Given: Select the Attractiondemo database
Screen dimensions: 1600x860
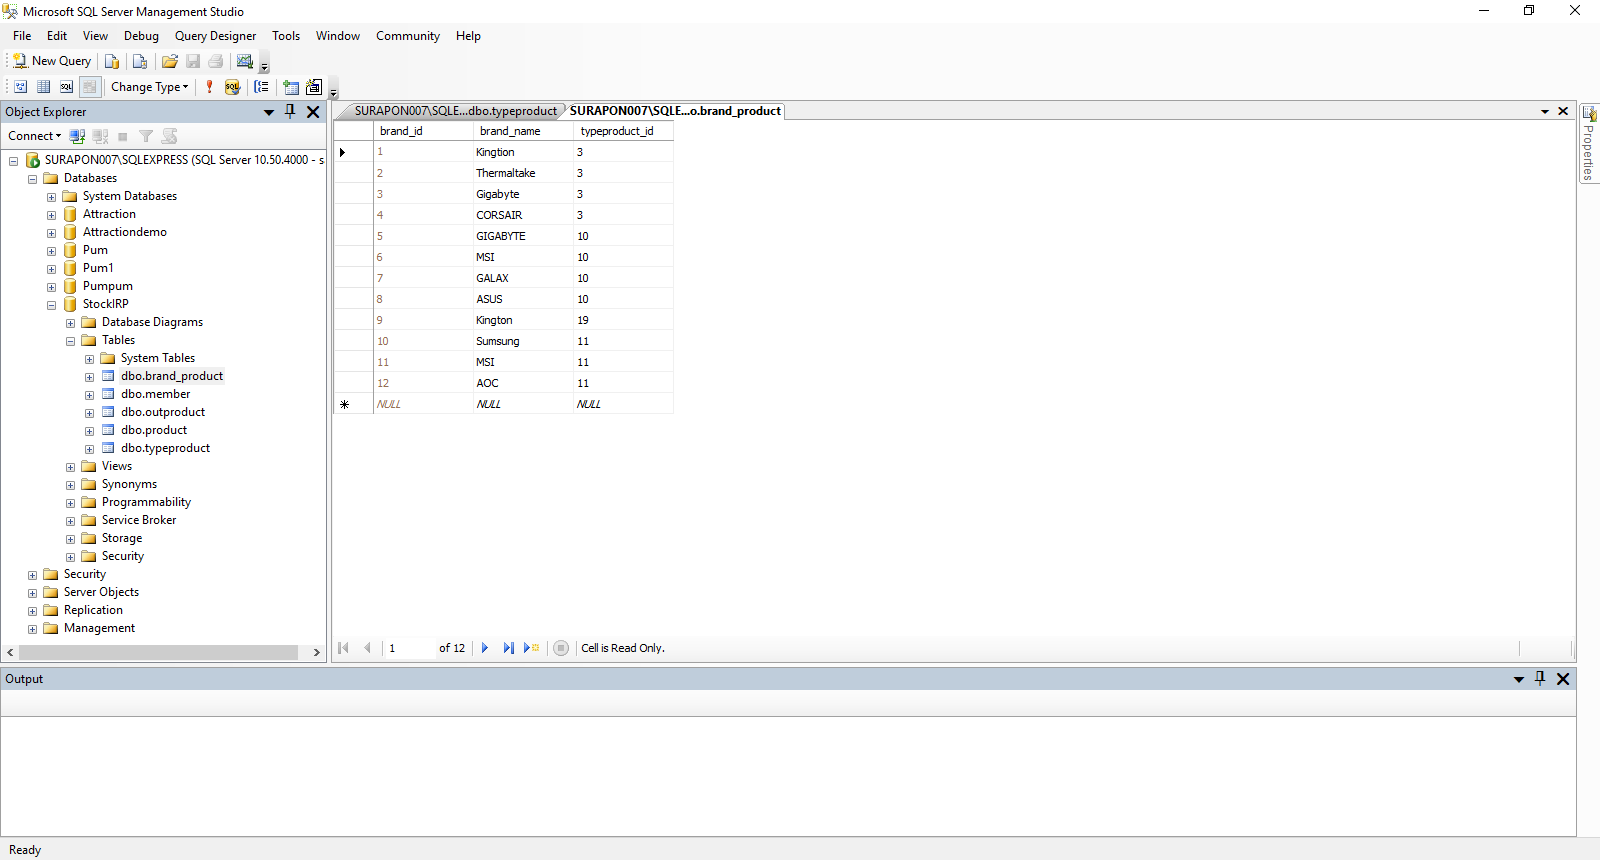Looking at the screenshot, I should [x=125, y=232].
